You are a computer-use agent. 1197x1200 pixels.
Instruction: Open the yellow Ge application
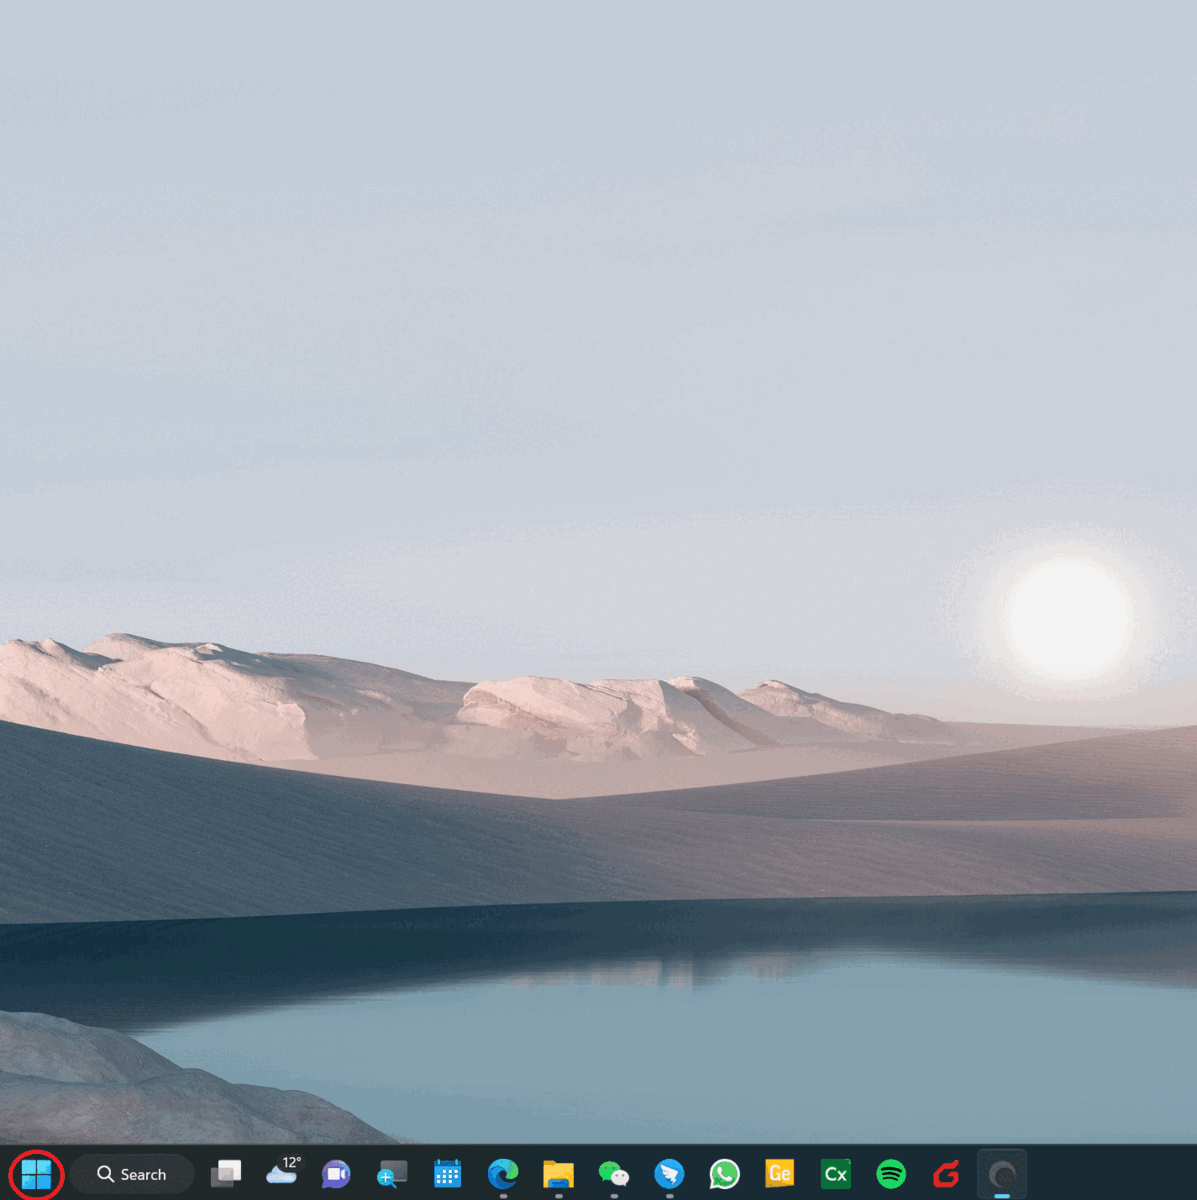pos(779,1174)
